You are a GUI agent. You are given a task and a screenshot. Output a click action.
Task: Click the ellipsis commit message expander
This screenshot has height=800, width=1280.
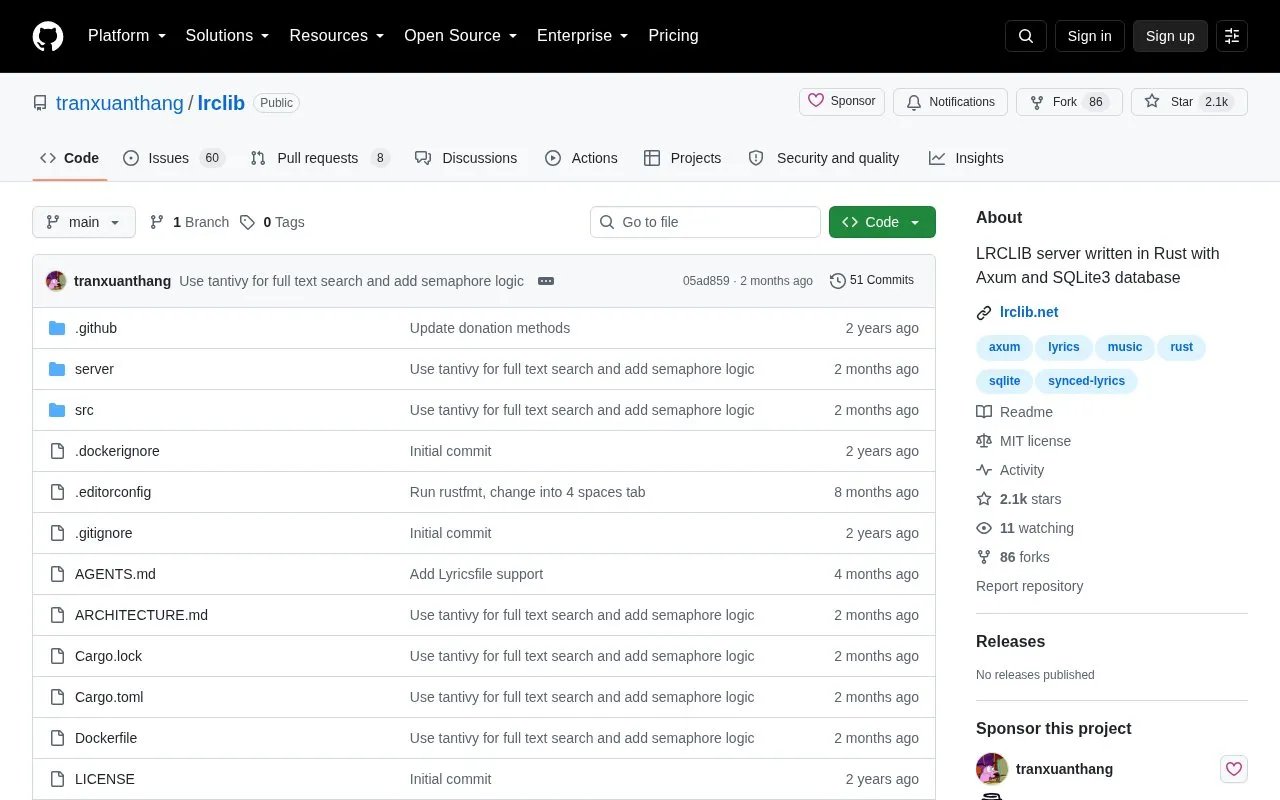point(546,281)
